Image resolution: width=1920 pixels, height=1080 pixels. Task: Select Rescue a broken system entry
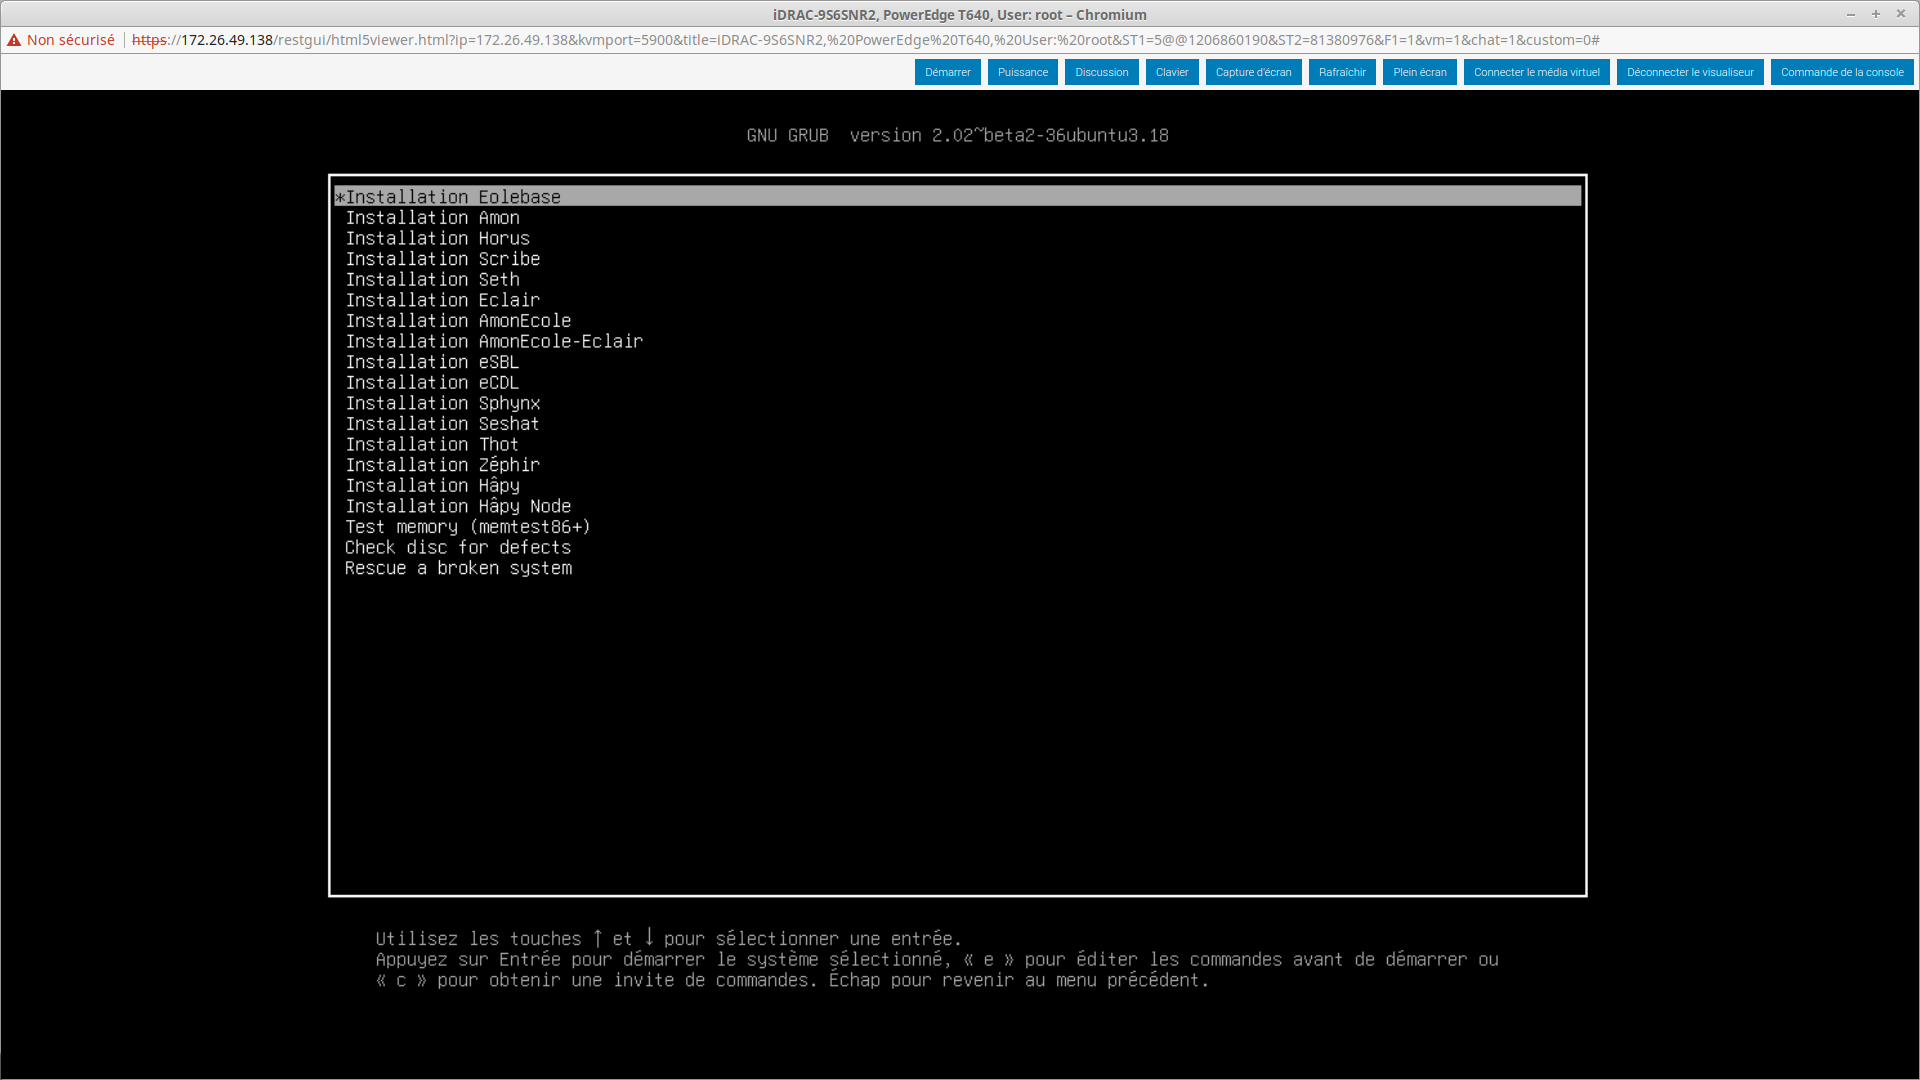point(458,568)
